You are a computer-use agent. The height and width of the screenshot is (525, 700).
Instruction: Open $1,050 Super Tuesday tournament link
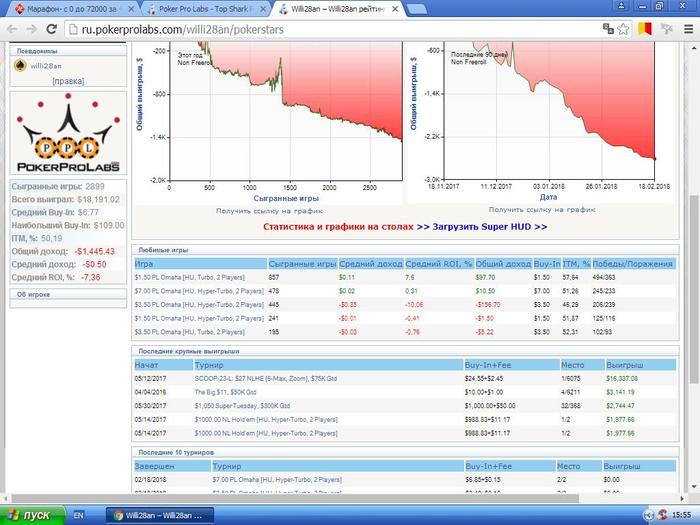click(242, 406)
